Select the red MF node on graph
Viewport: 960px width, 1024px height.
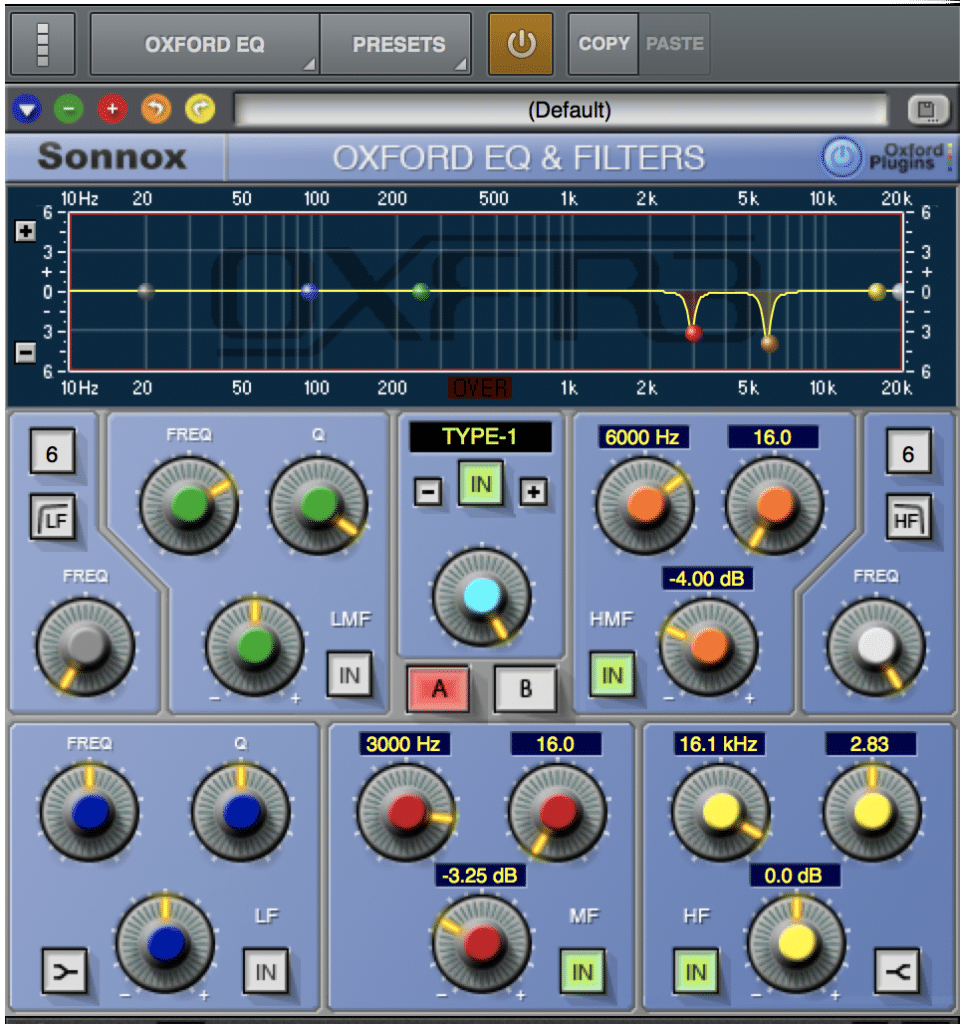pyautogui.click(x=694, y=333)
